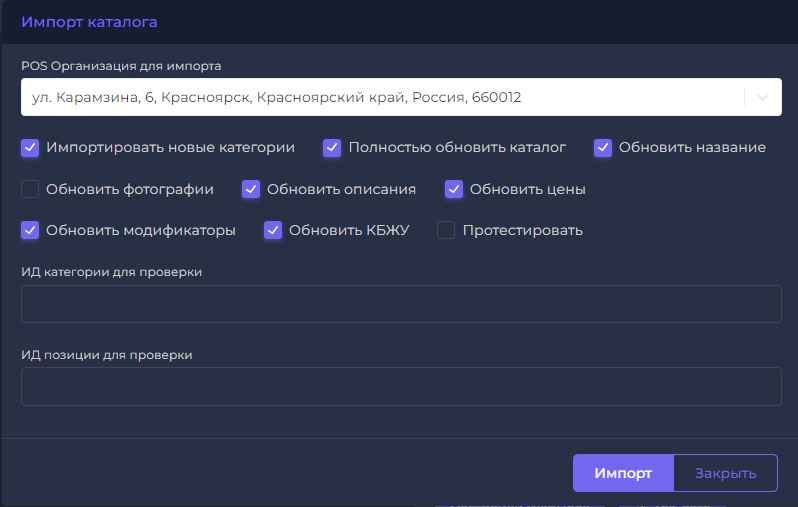The width and height of the screenshot is (798, 507).
Task: Click the 'Закрыть' button
Action: click(x=725, y=474)
